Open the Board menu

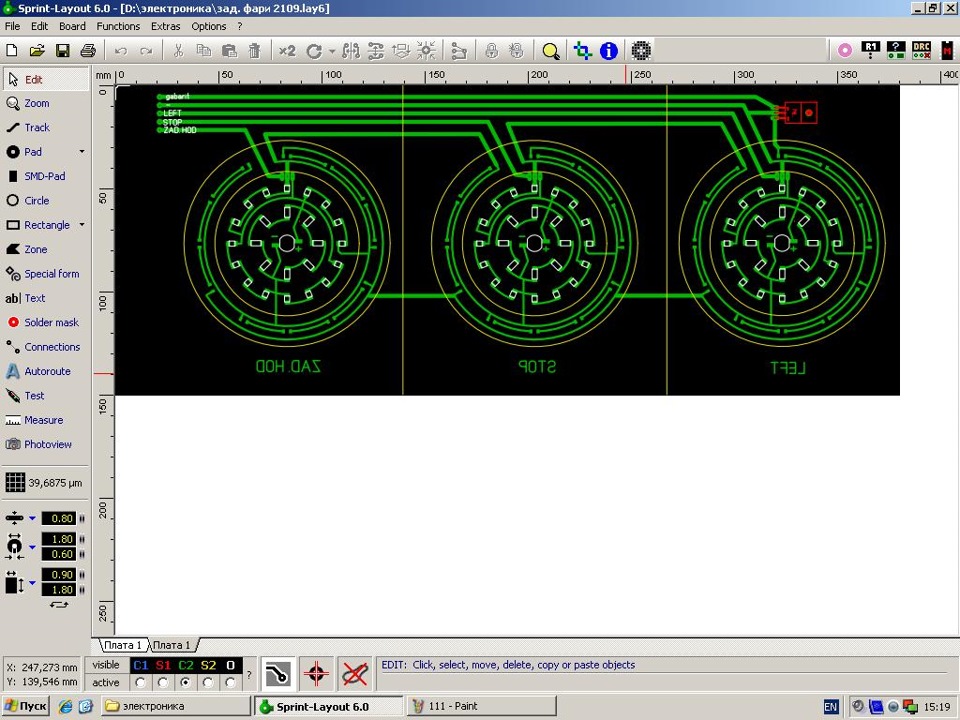click(x=72, y=26)
